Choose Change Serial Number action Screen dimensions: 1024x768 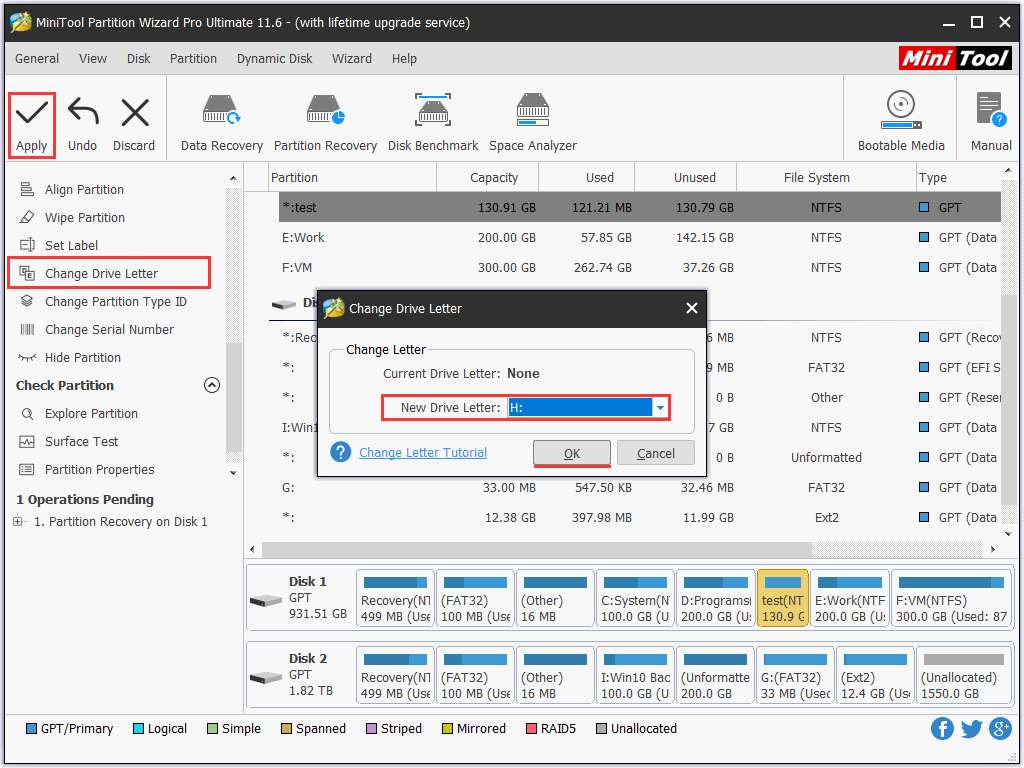tap(109, 330)
